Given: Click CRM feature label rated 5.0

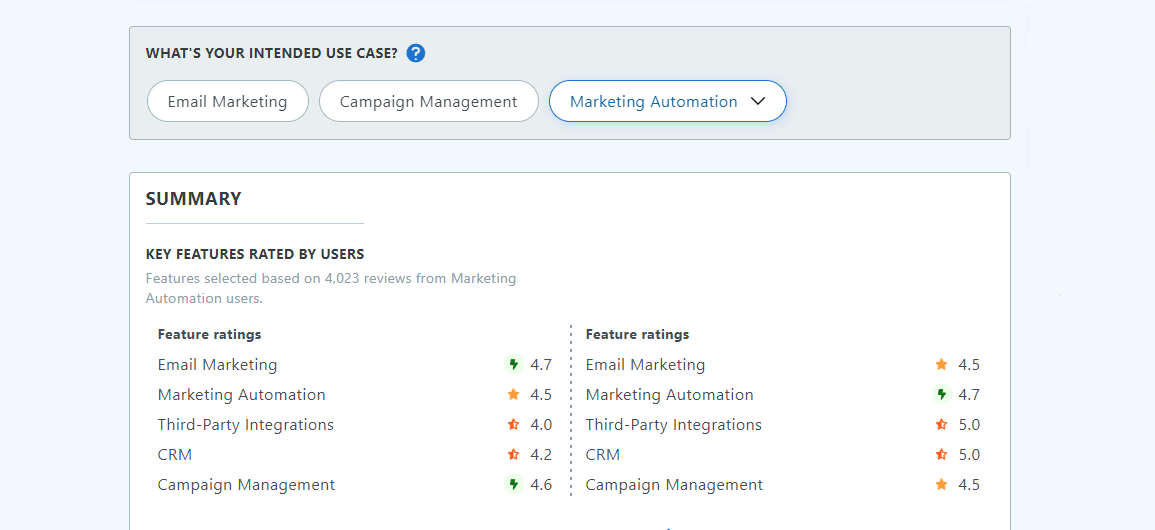Looking at the screenshot, I should coord(603,455).
